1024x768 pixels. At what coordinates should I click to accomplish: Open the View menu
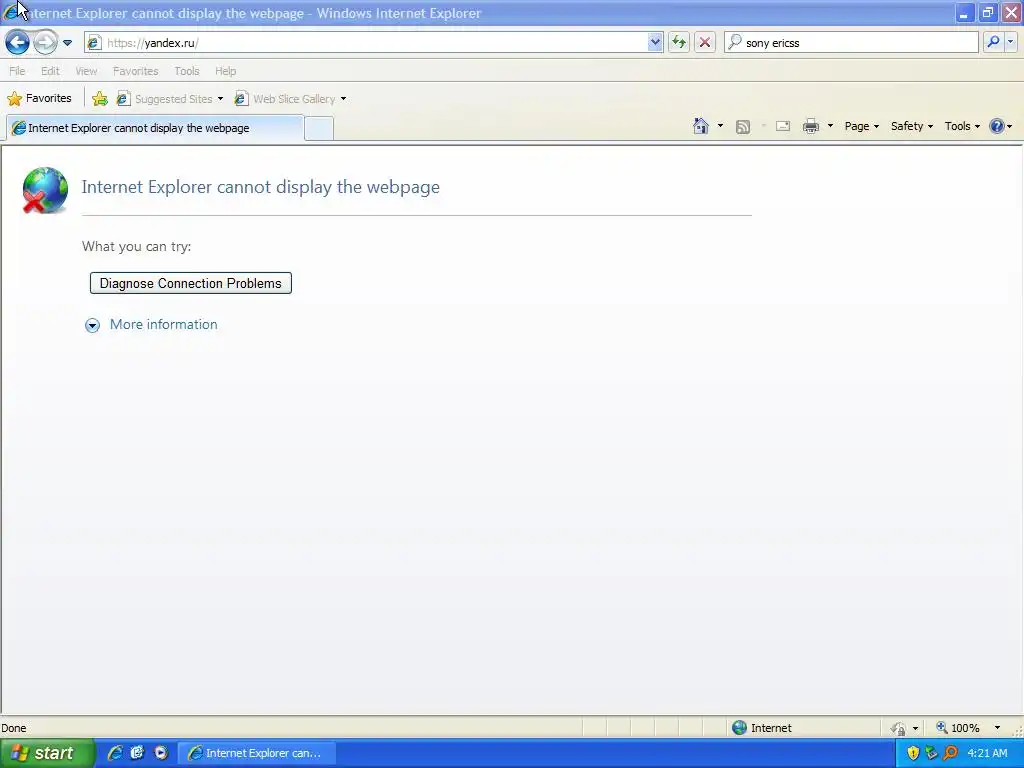86,71
